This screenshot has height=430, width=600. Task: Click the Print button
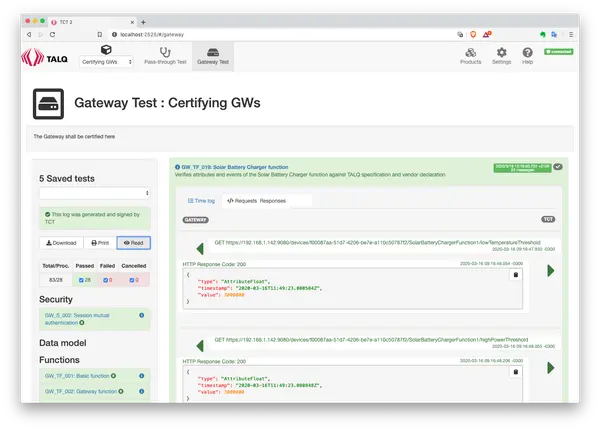[99, 242]
